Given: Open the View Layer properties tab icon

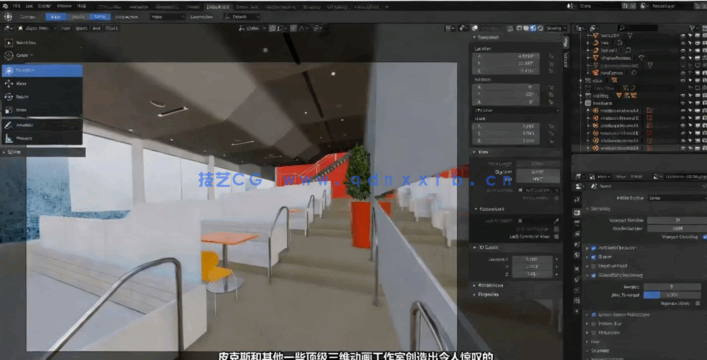Looking at the screenshot, I should 577,234.
